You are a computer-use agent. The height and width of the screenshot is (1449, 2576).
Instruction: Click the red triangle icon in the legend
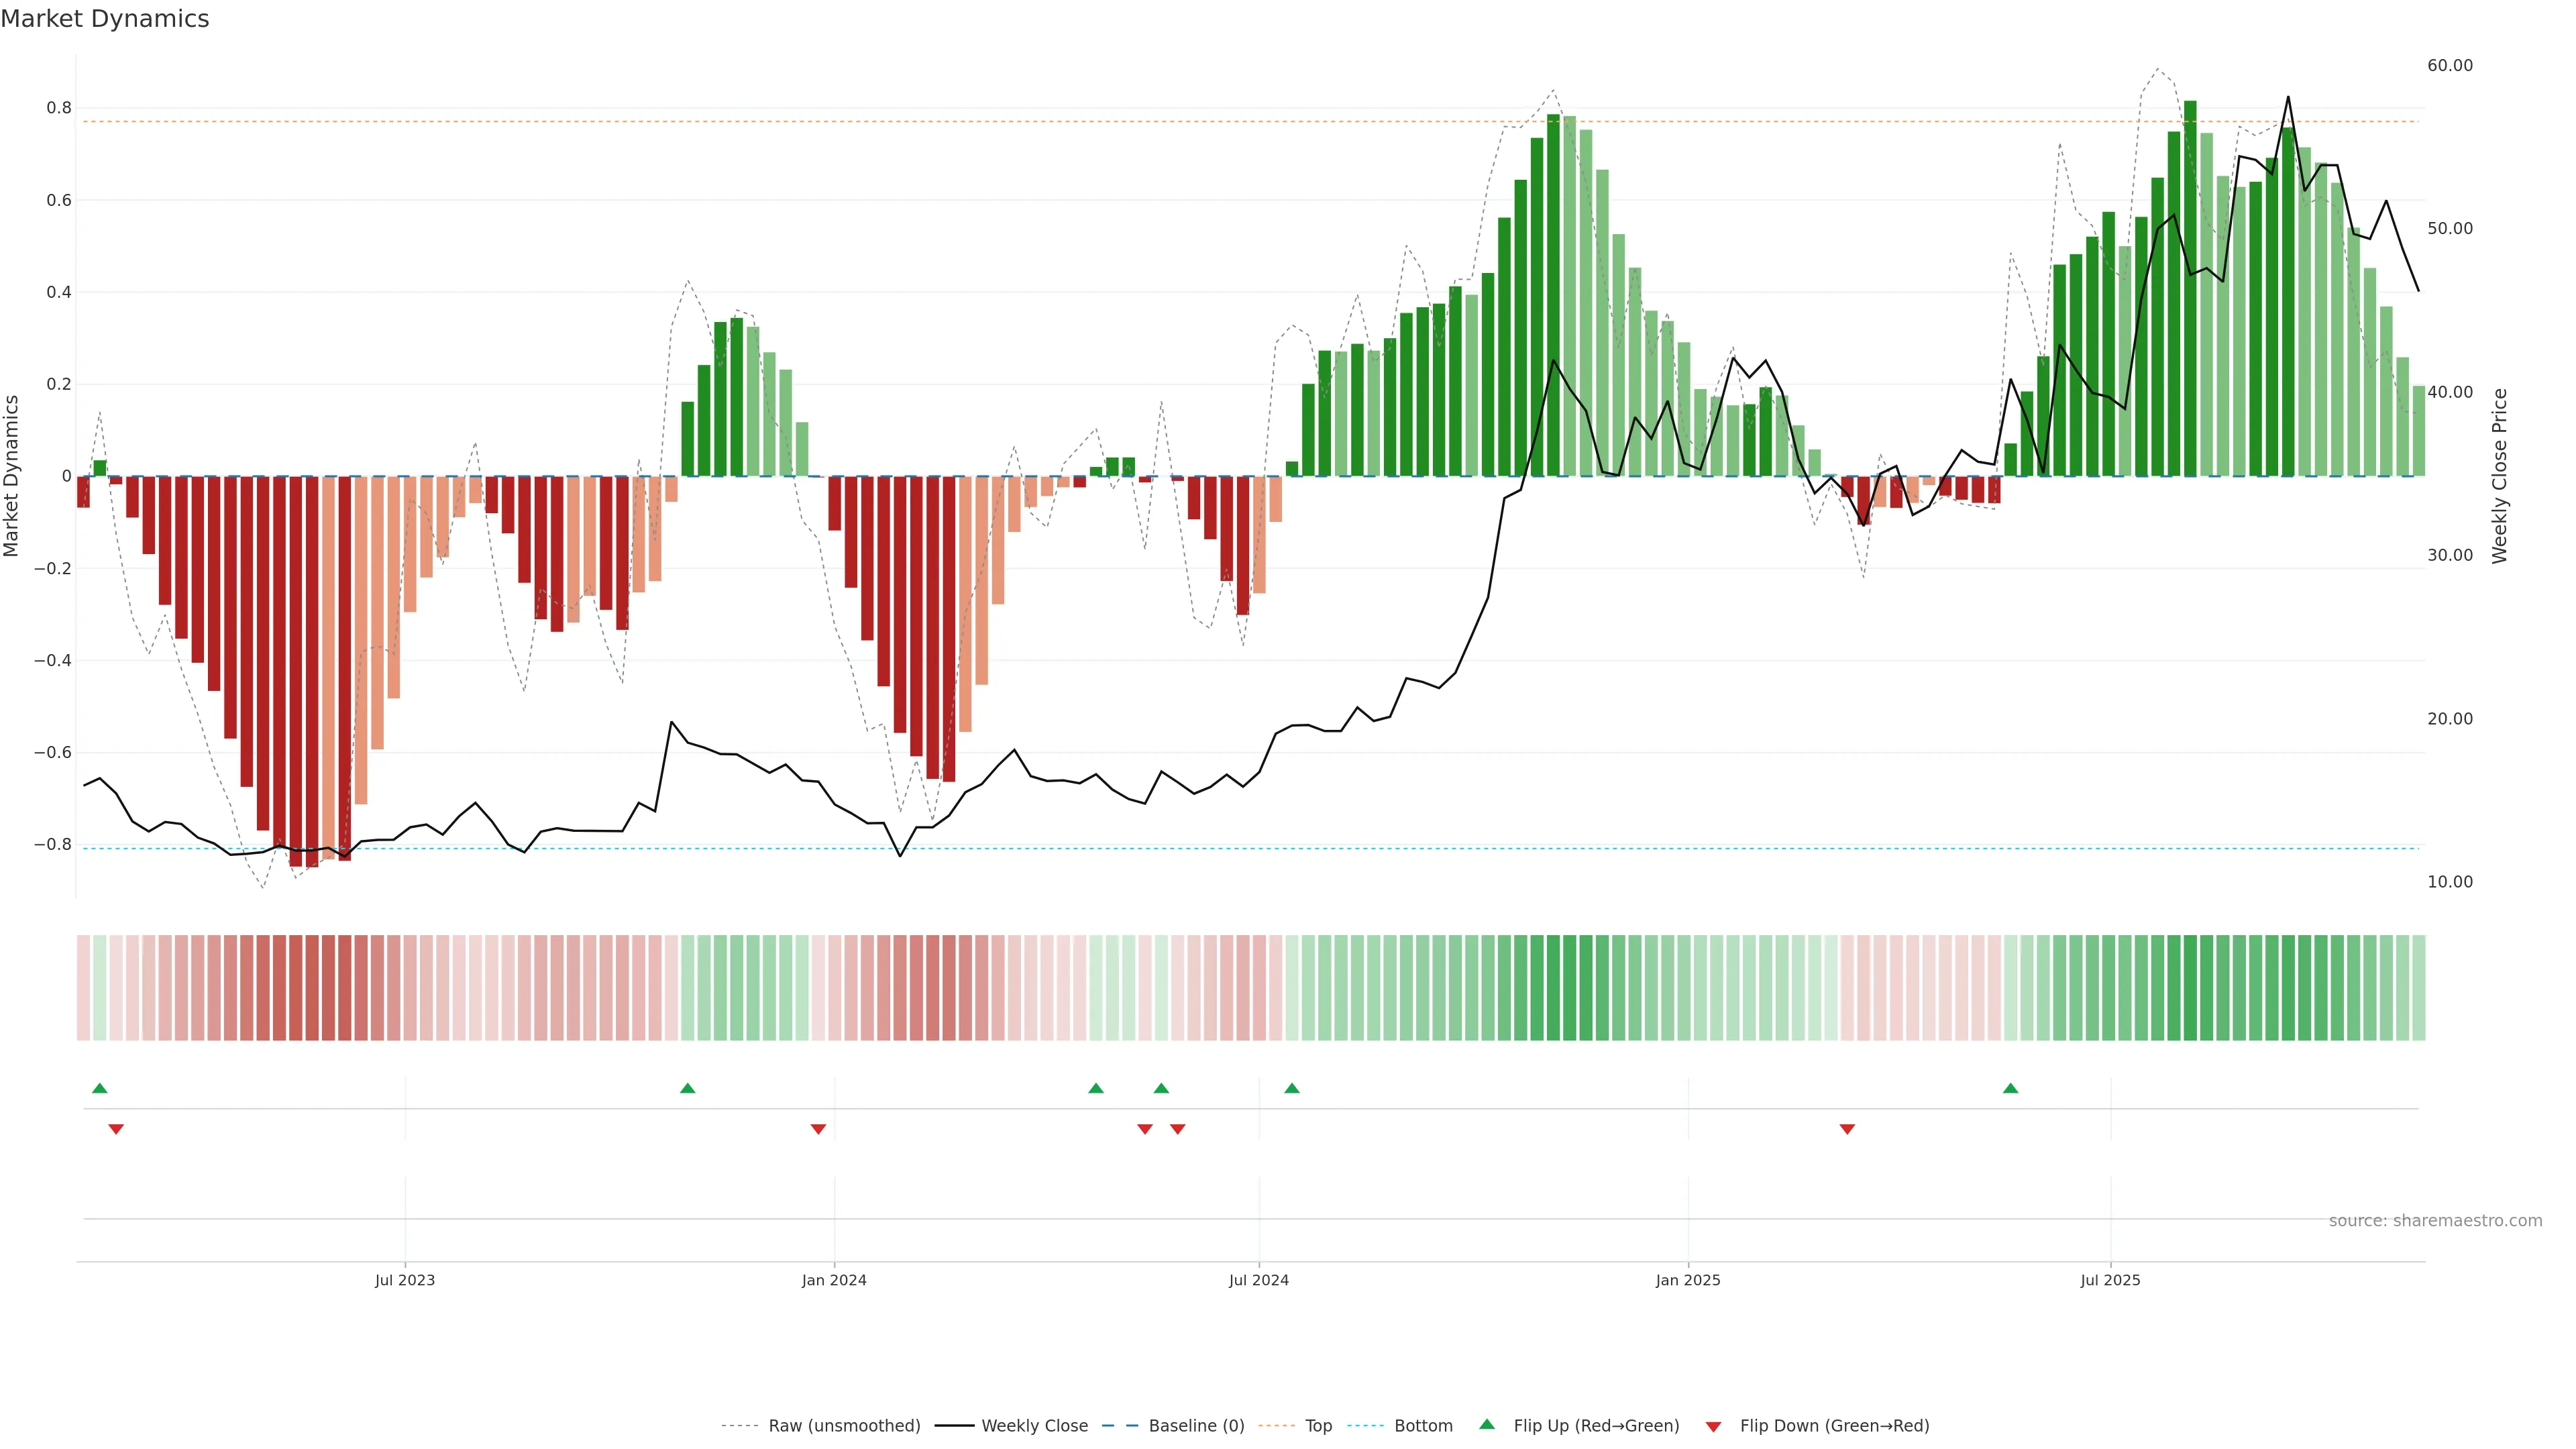click(1713, 1426)
